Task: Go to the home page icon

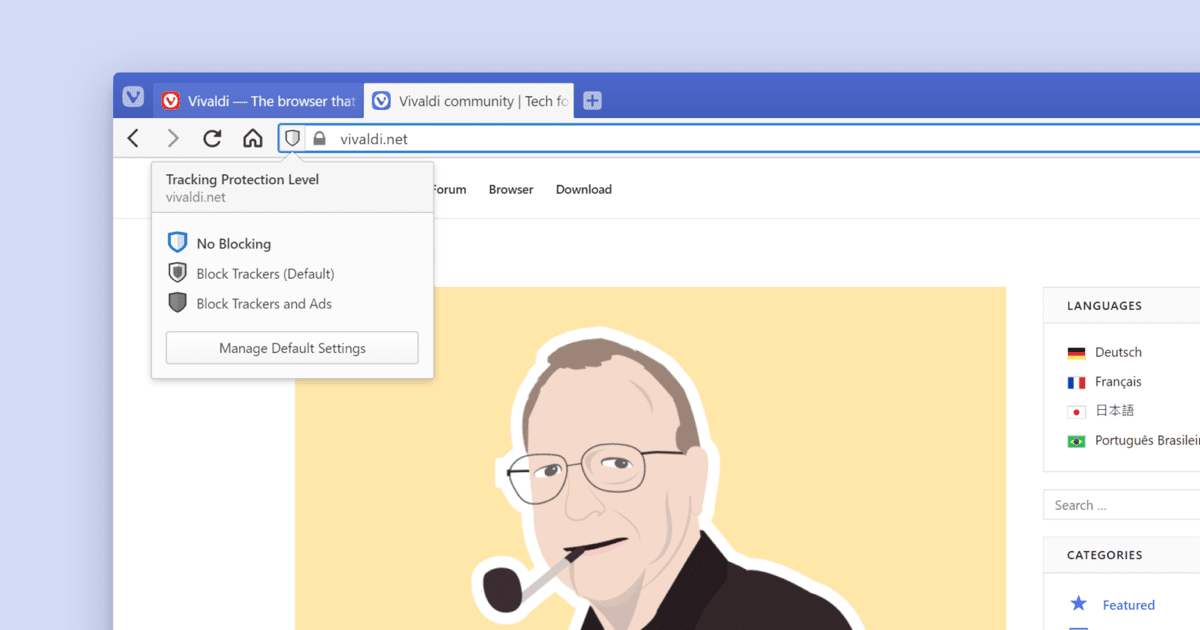Action: [x=253, y=139]
